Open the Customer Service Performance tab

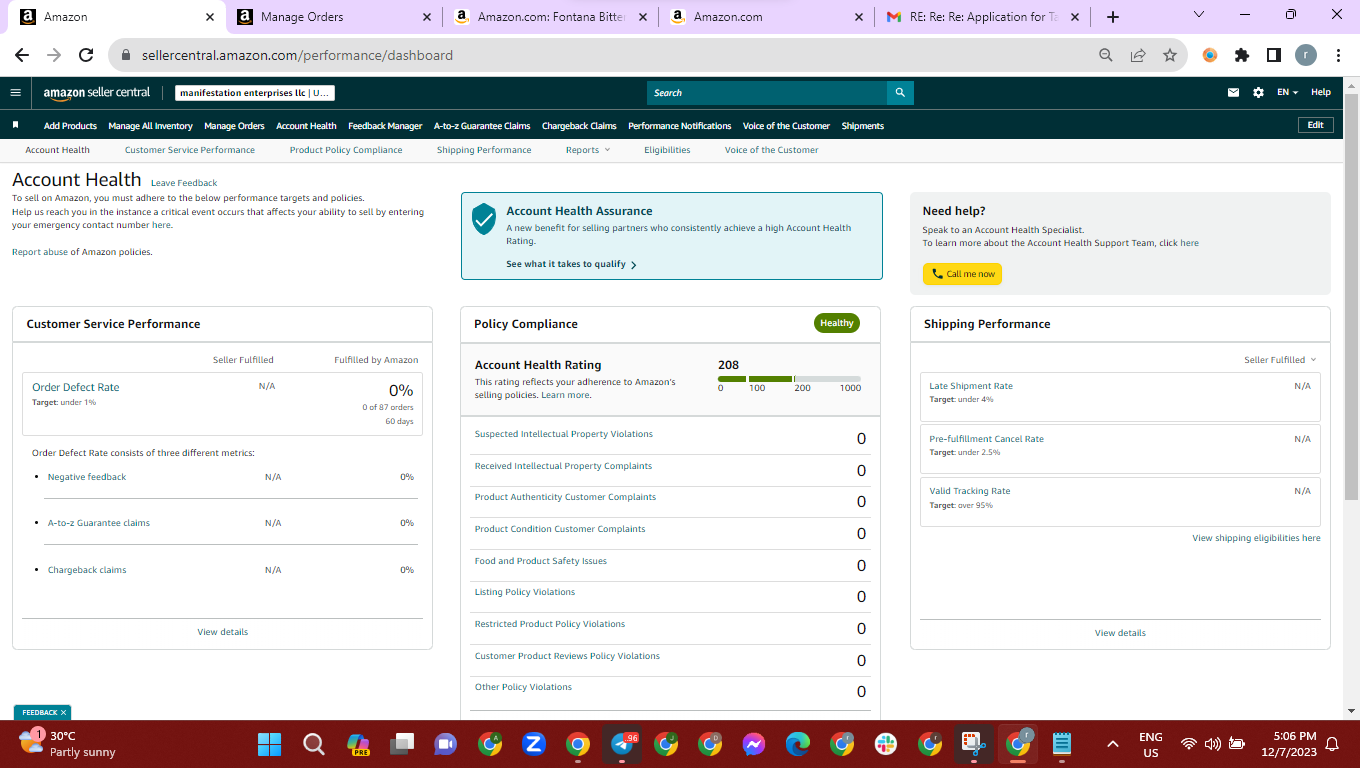pyautogui.click(x=190, y=150)
